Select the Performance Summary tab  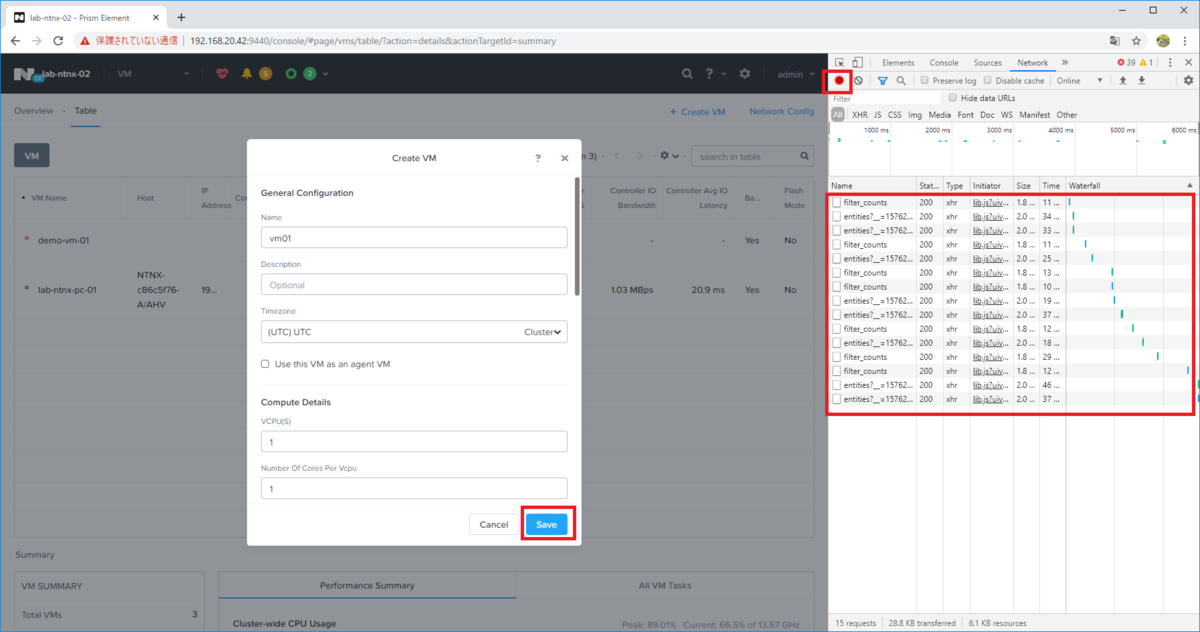(x=367, y=585)
